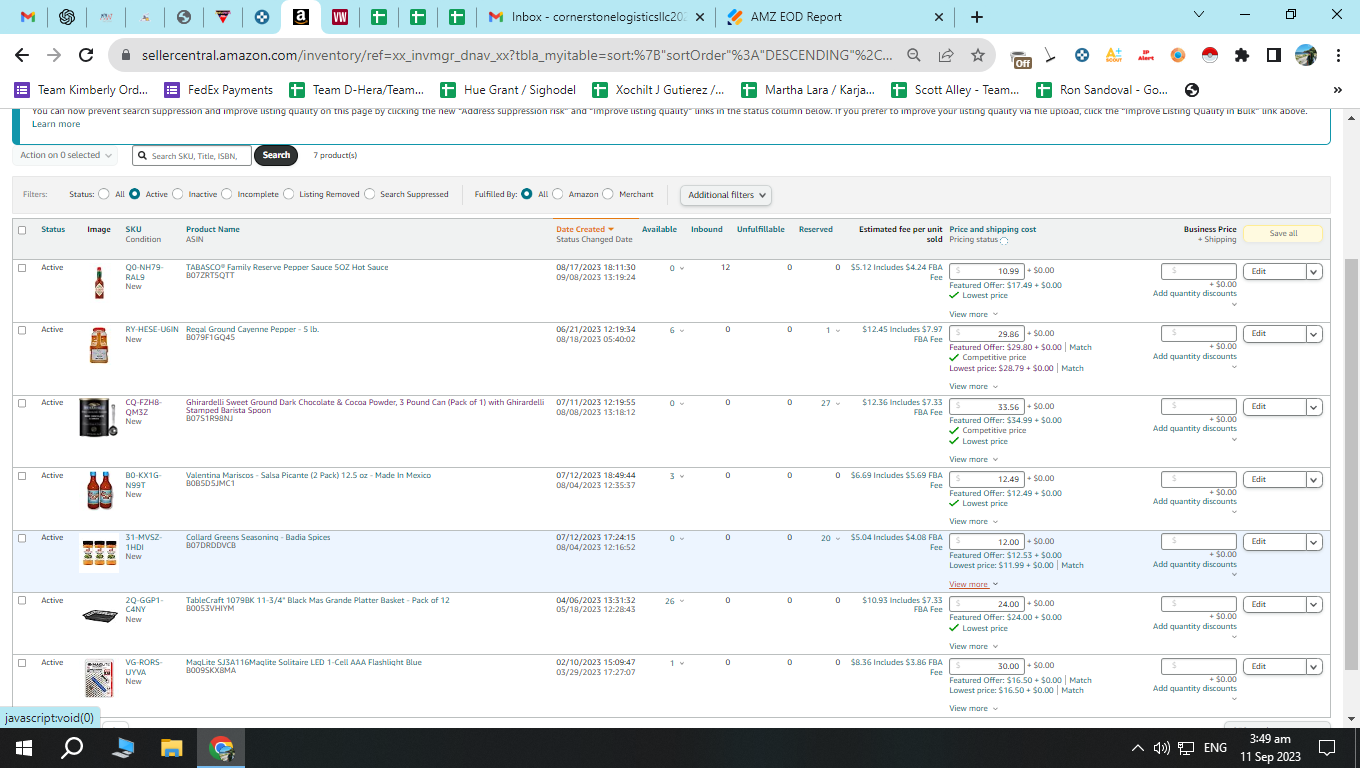Select Fulfilled By Amazon radio button
This screenshot has width=1360, height=768.
point(558,194)
